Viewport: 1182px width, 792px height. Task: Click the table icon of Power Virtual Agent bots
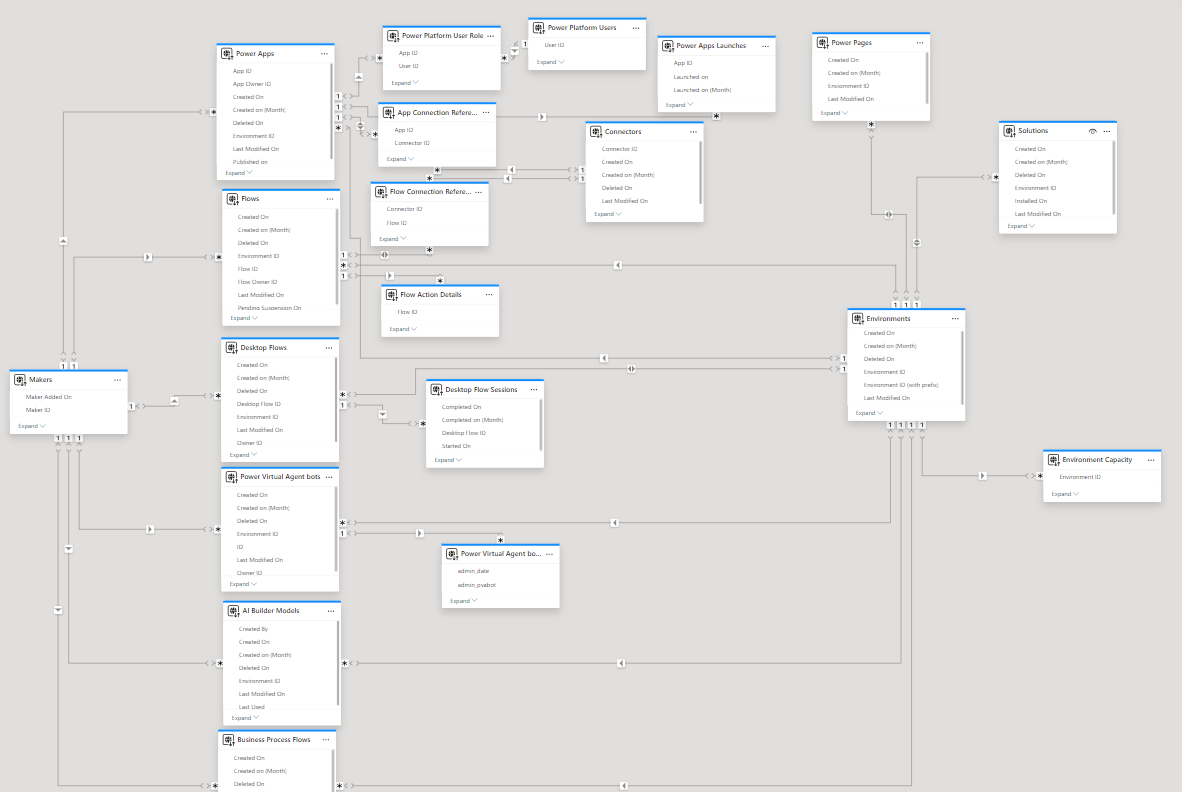point(231,477)
